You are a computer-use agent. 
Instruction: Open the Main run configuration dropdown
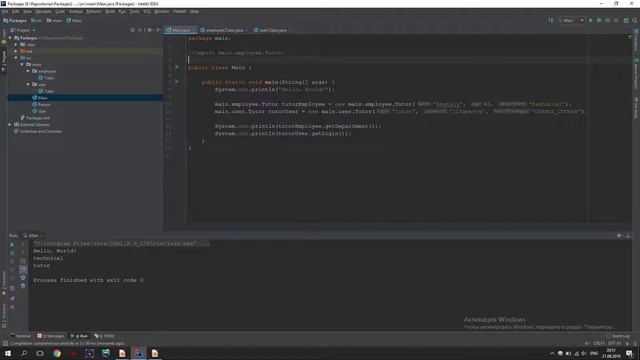[571, 20]
